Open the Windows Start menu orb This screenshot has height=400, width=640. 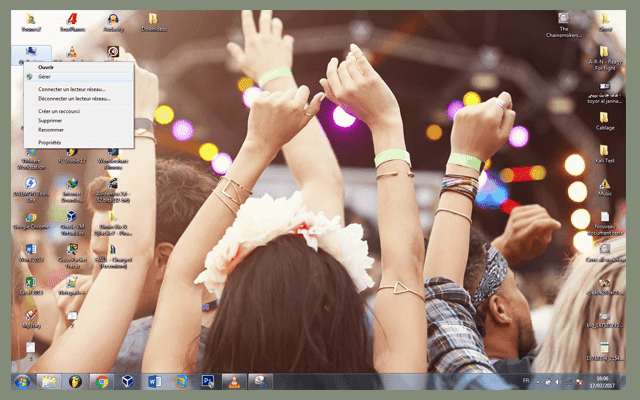coord(22,381)
